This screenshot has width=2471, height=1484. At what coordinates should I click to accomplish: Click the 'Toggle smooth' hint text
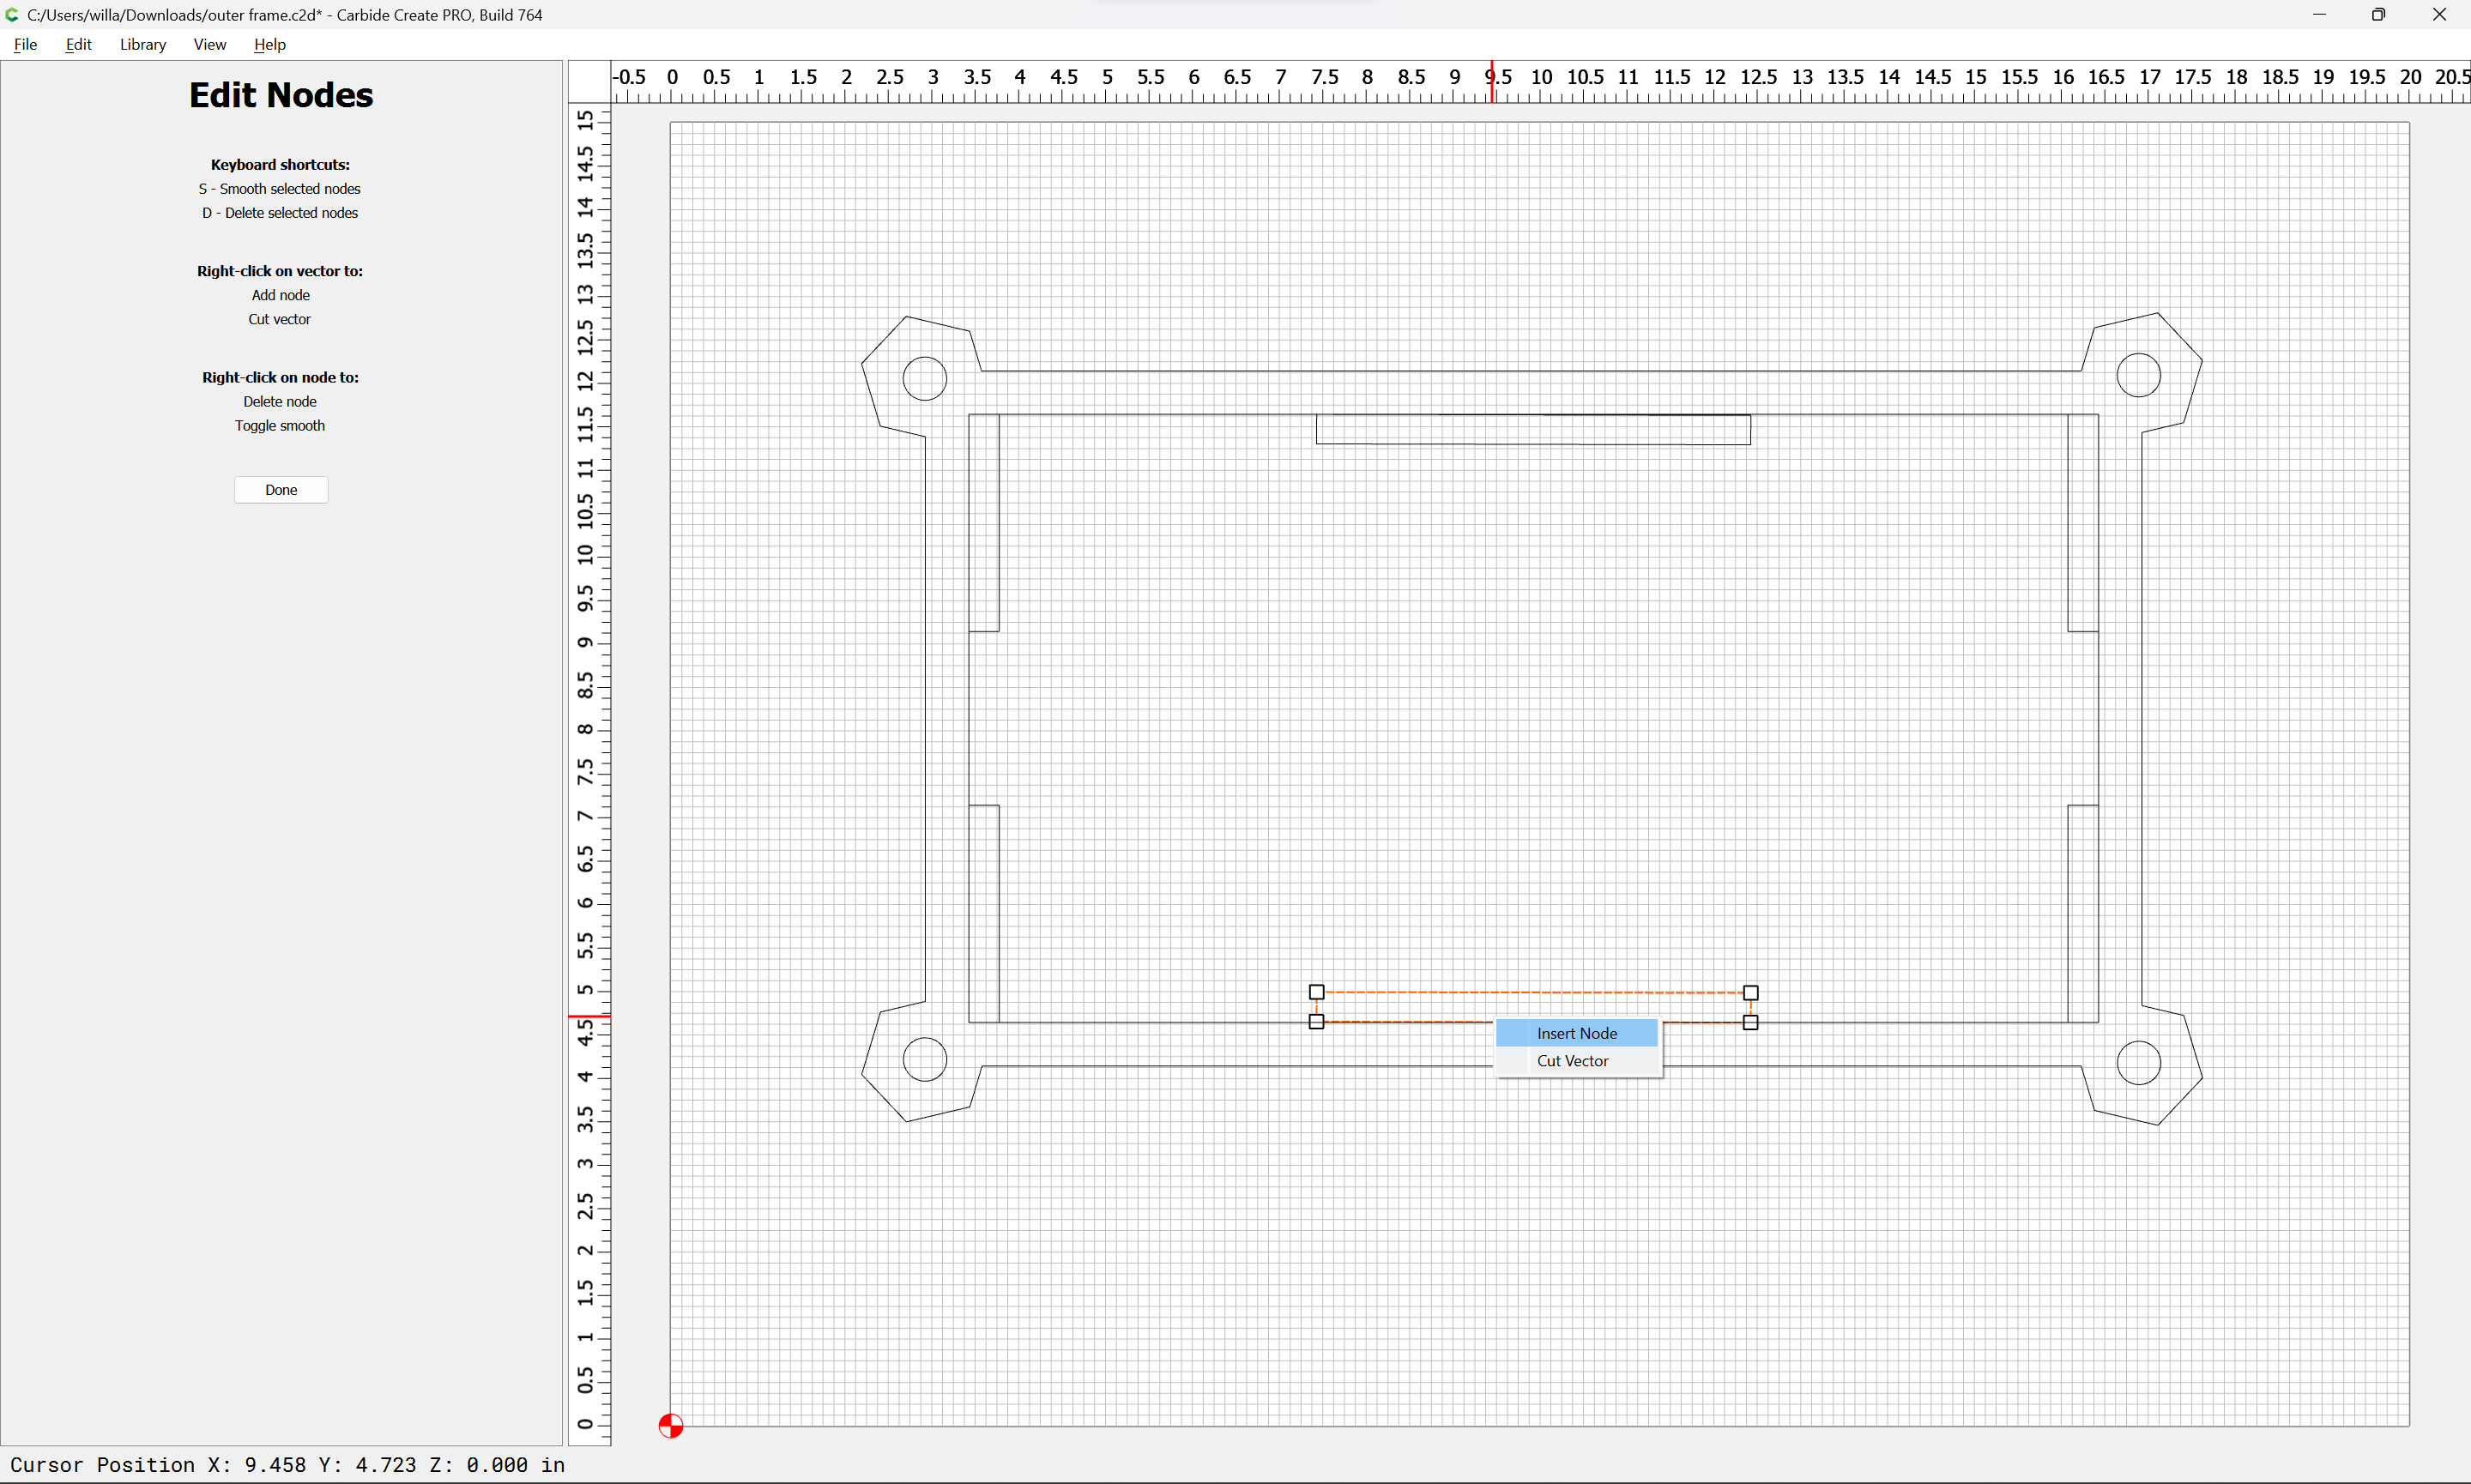280,426
